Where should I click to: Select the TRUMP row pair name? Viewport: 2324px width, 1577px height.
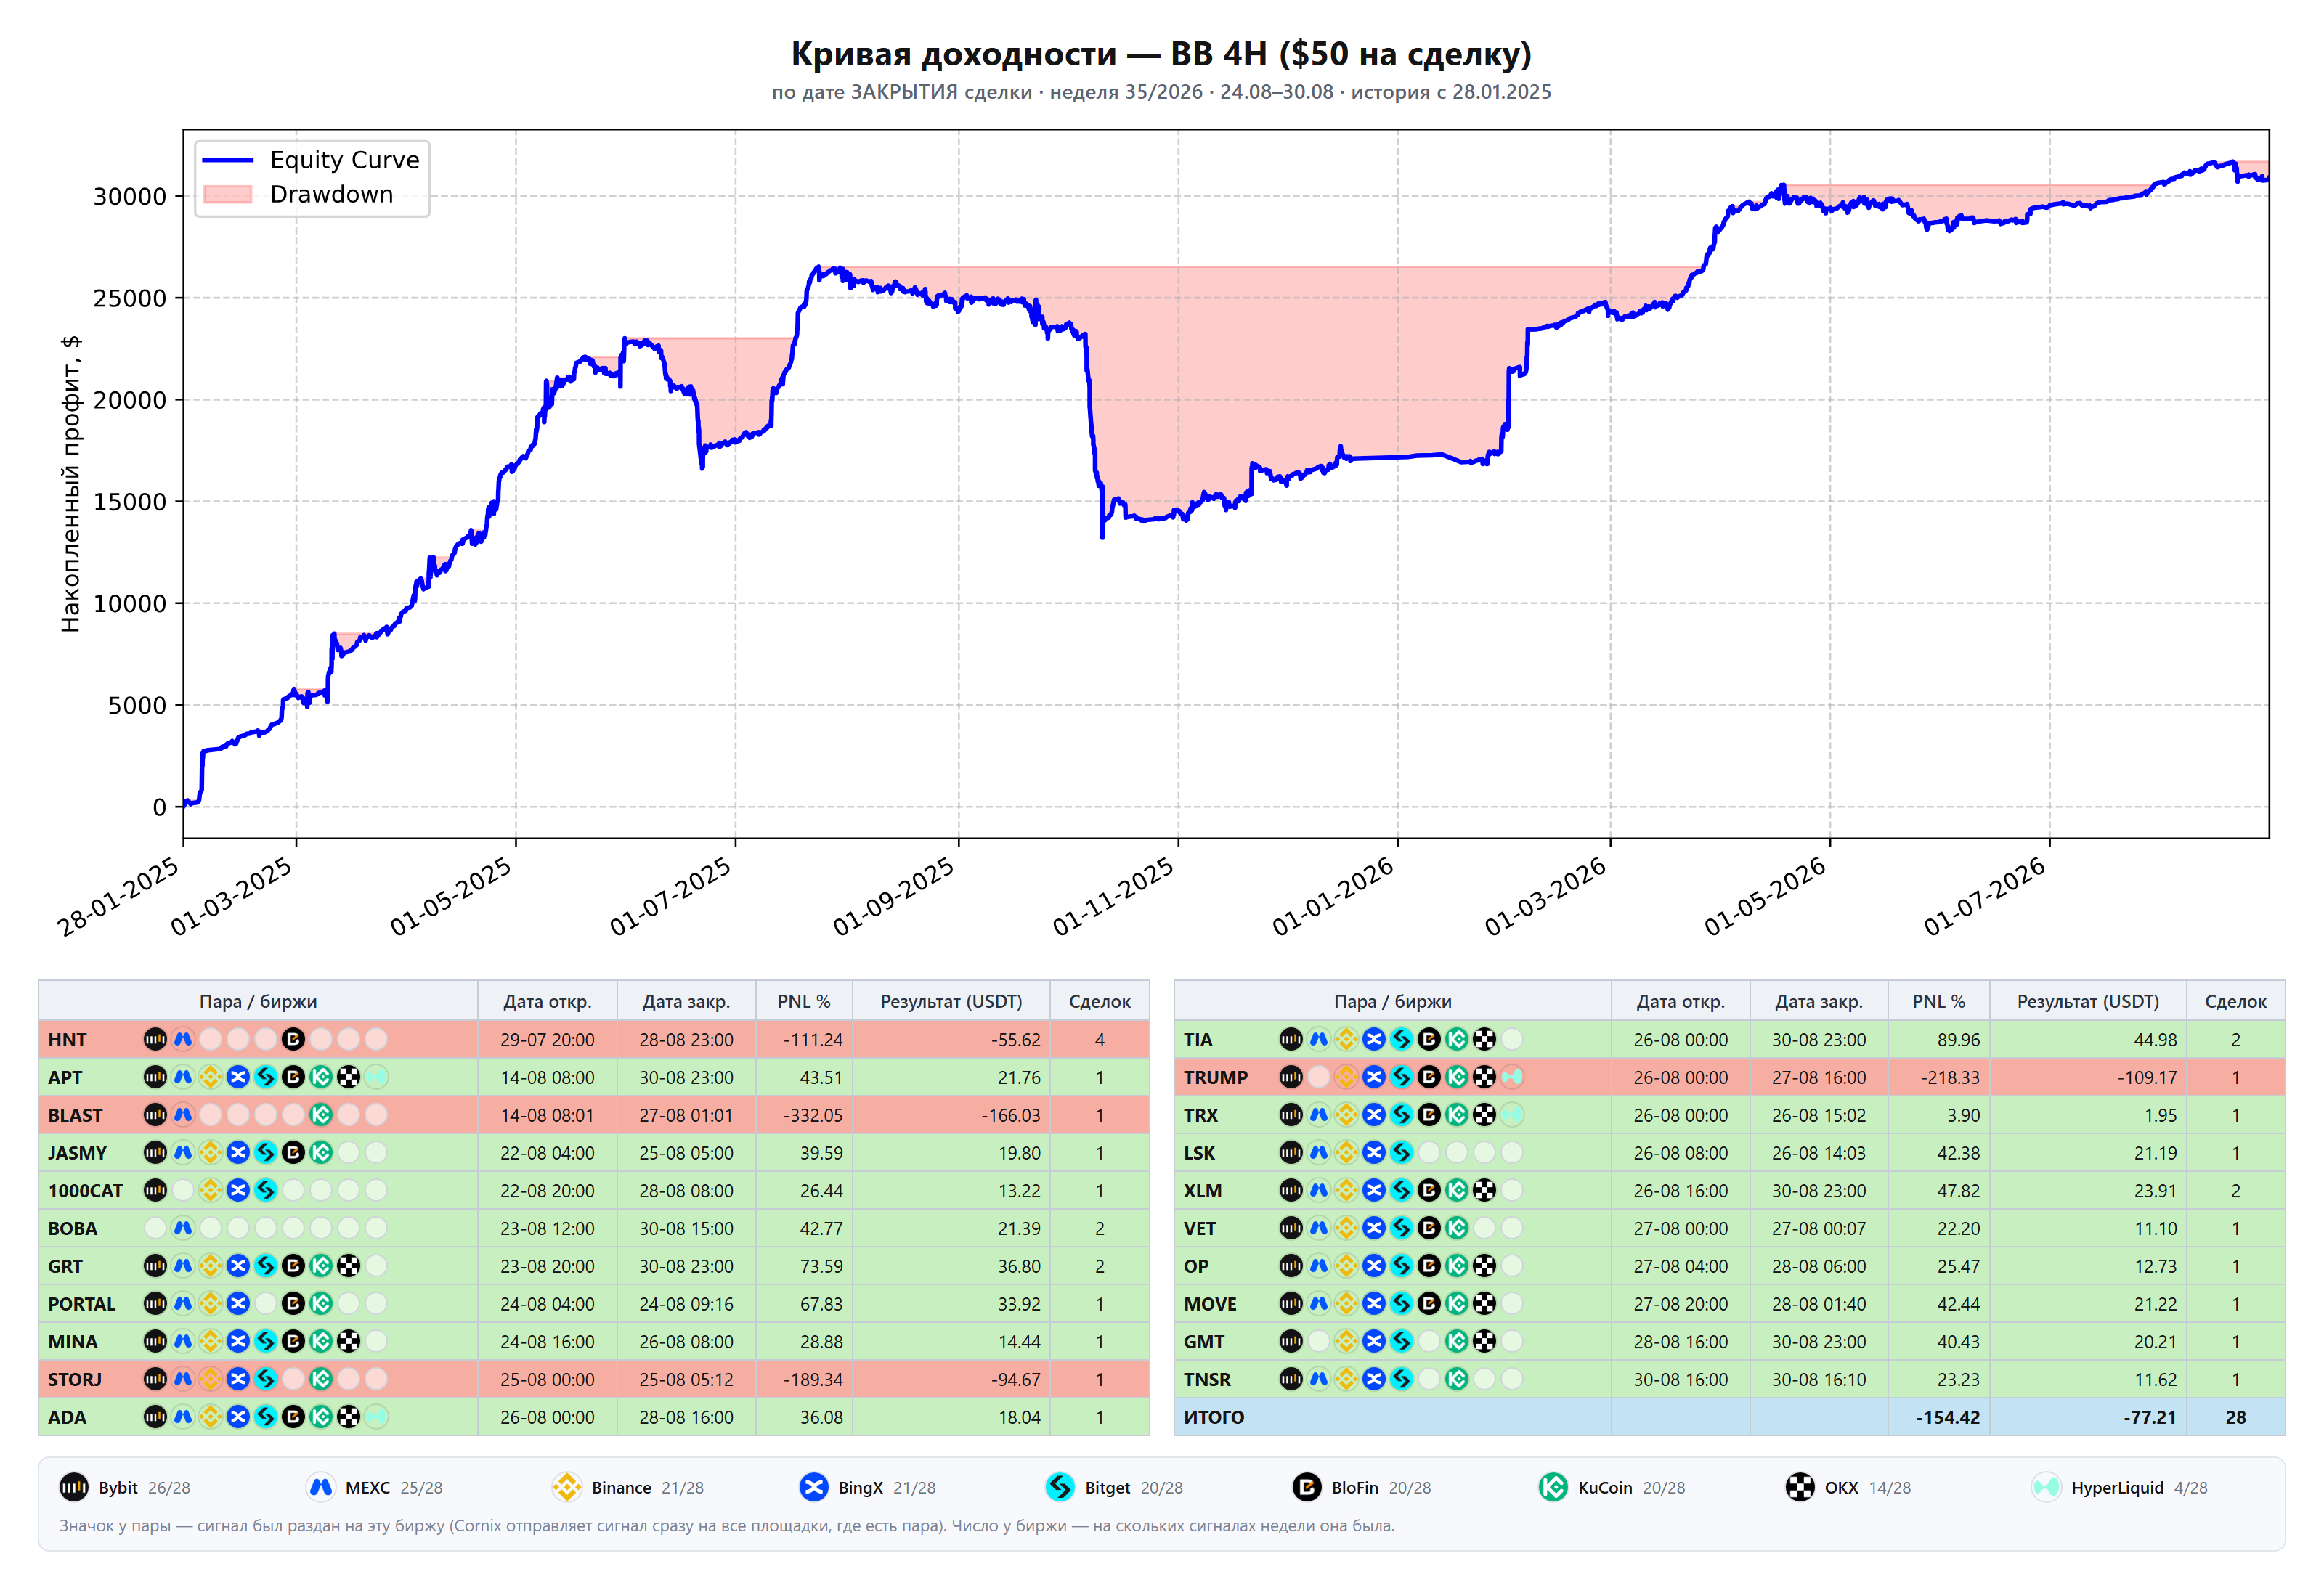click(x=1216, y=1077)
